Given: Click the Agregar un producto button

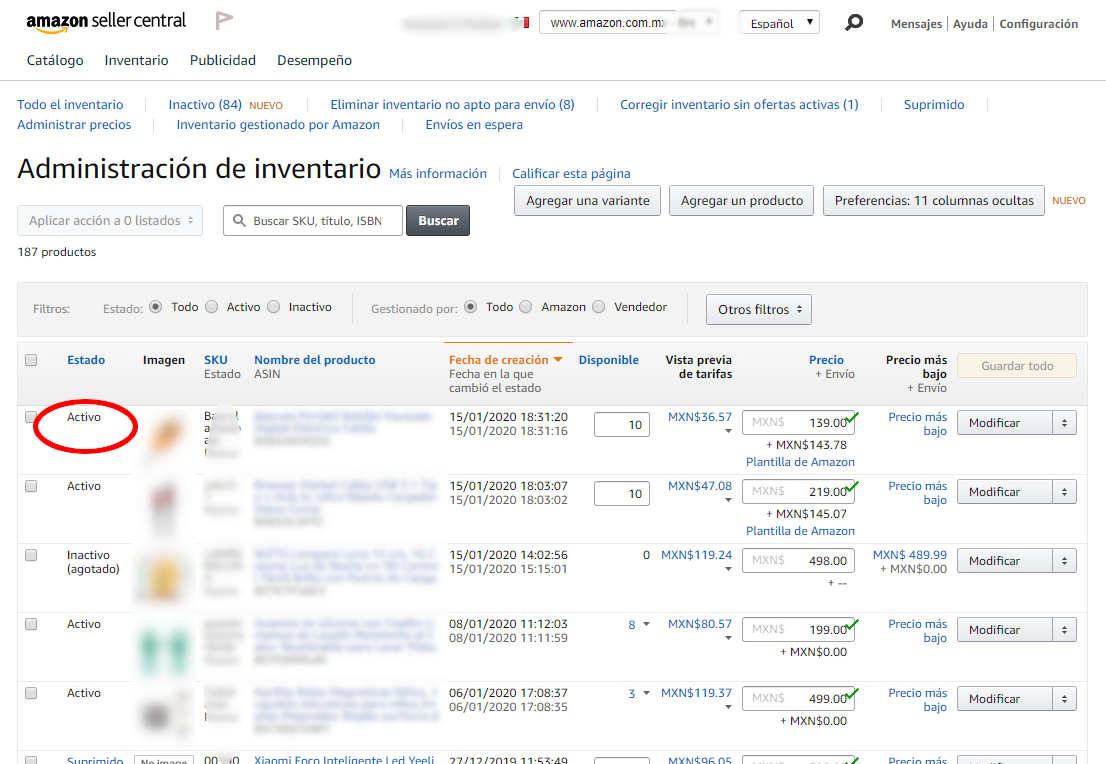Looking at the screenshot, I should [x=741, y=200].
